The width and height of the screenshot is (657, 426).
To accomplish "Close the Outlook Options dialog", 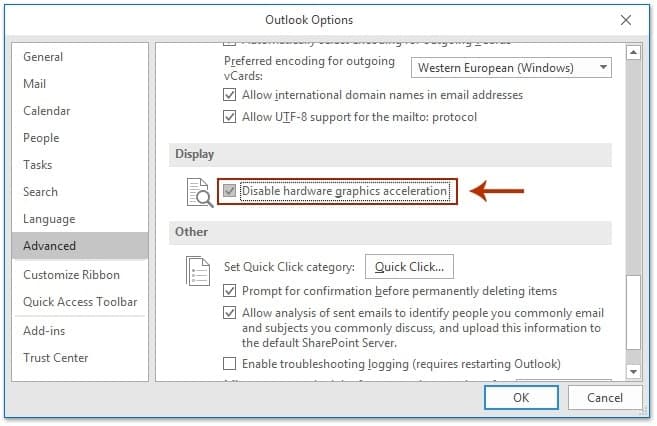I will click(x=626, y=19).
